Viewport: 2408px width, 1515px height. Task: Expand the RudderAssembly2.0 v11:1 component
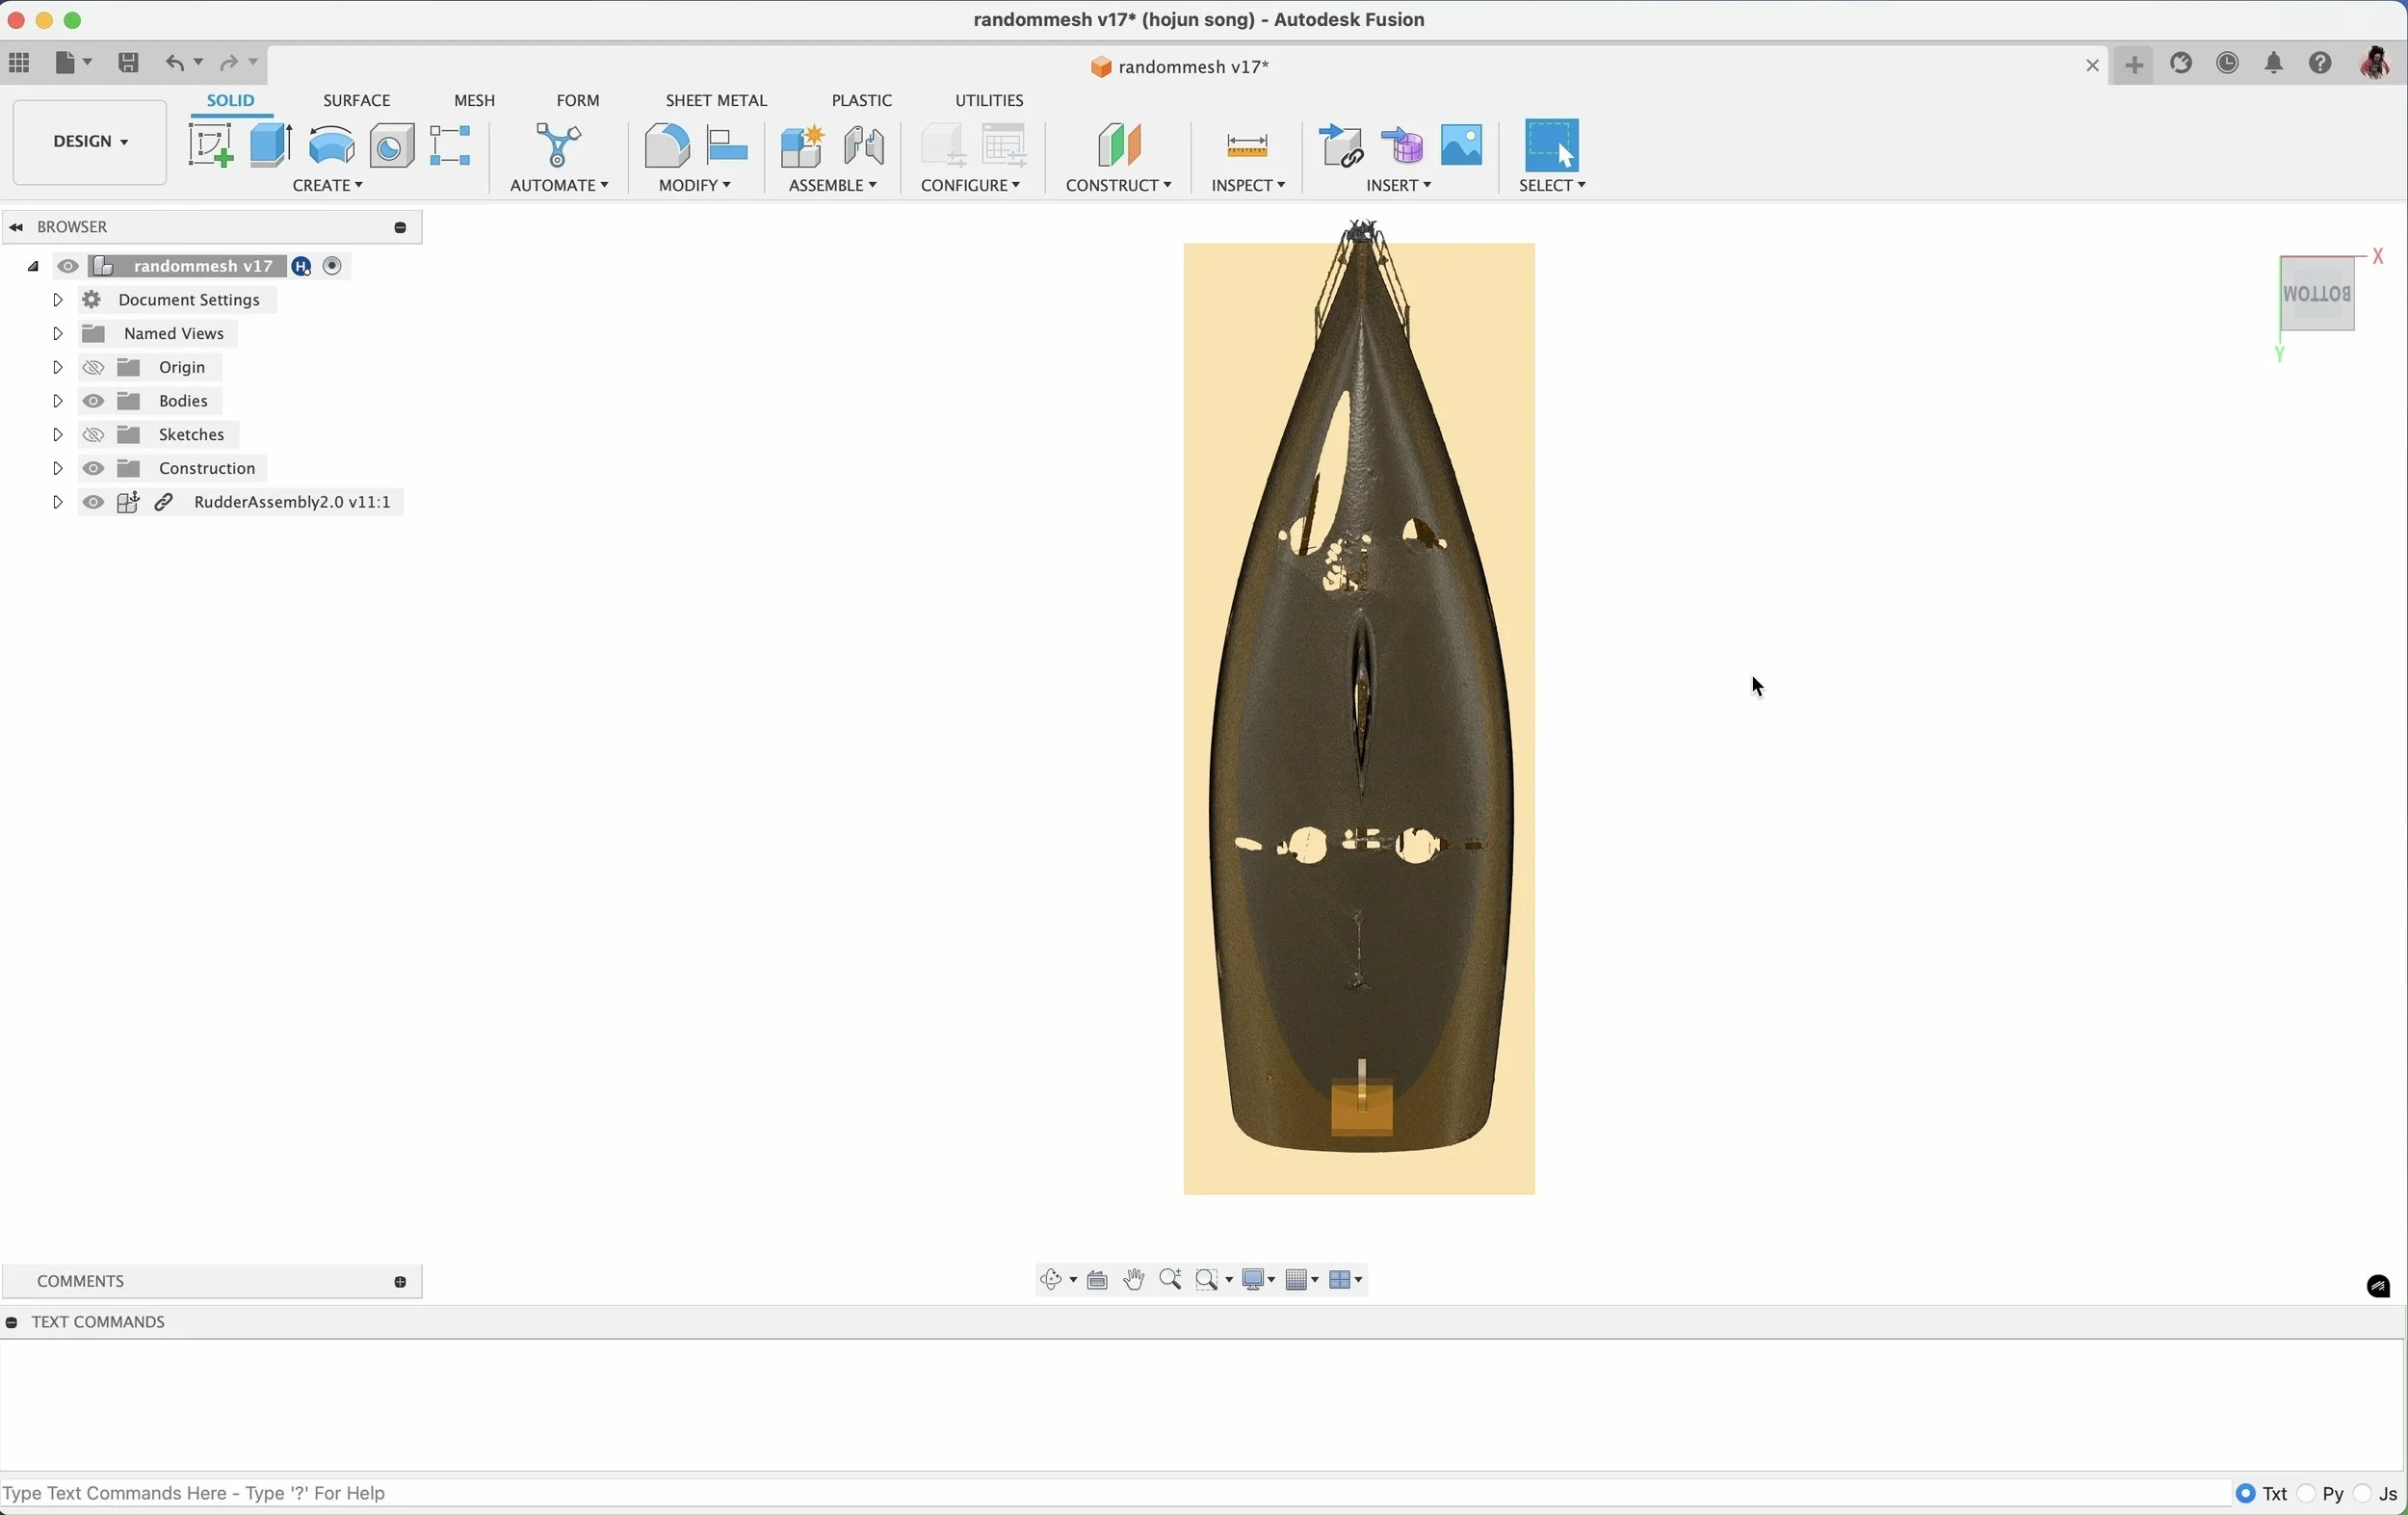click(x=57, y=502)
